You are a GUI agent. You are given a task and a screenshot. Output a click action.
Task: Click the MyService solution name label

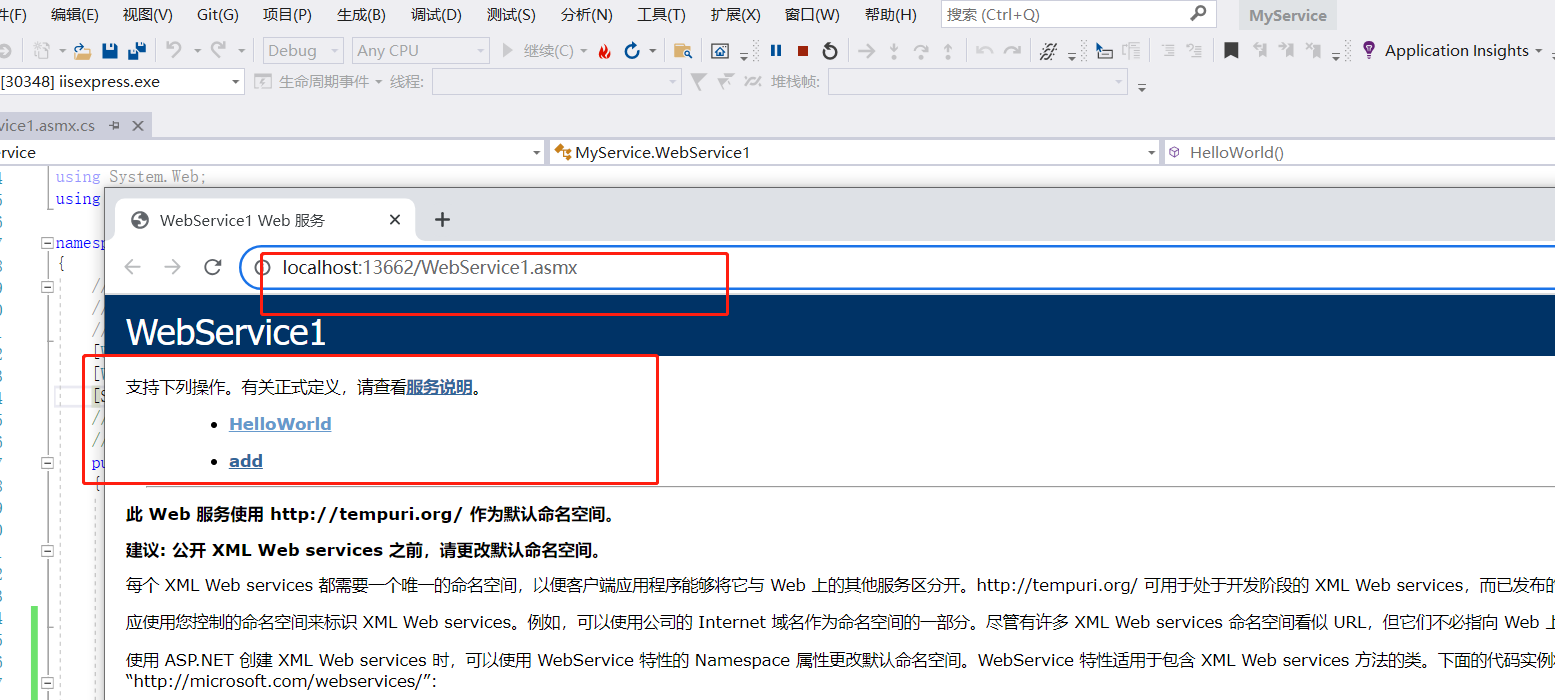click(1288, 15)
